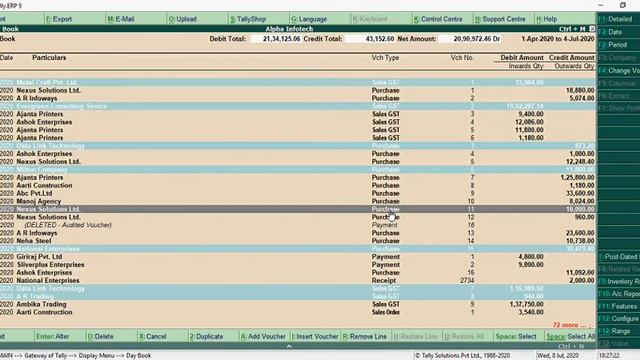Click Nexus Solutions Ltd. Purchase 960.00 row

click(298, 217)
